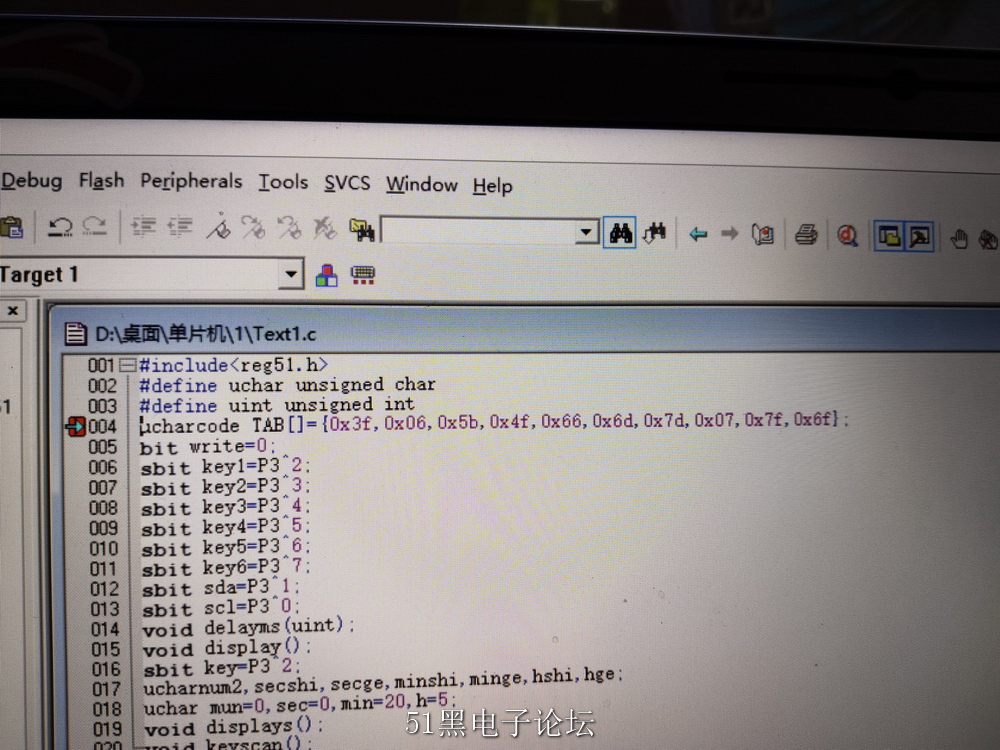Close the side project panel
1000x750 pixels.
[x=13, y=311]
